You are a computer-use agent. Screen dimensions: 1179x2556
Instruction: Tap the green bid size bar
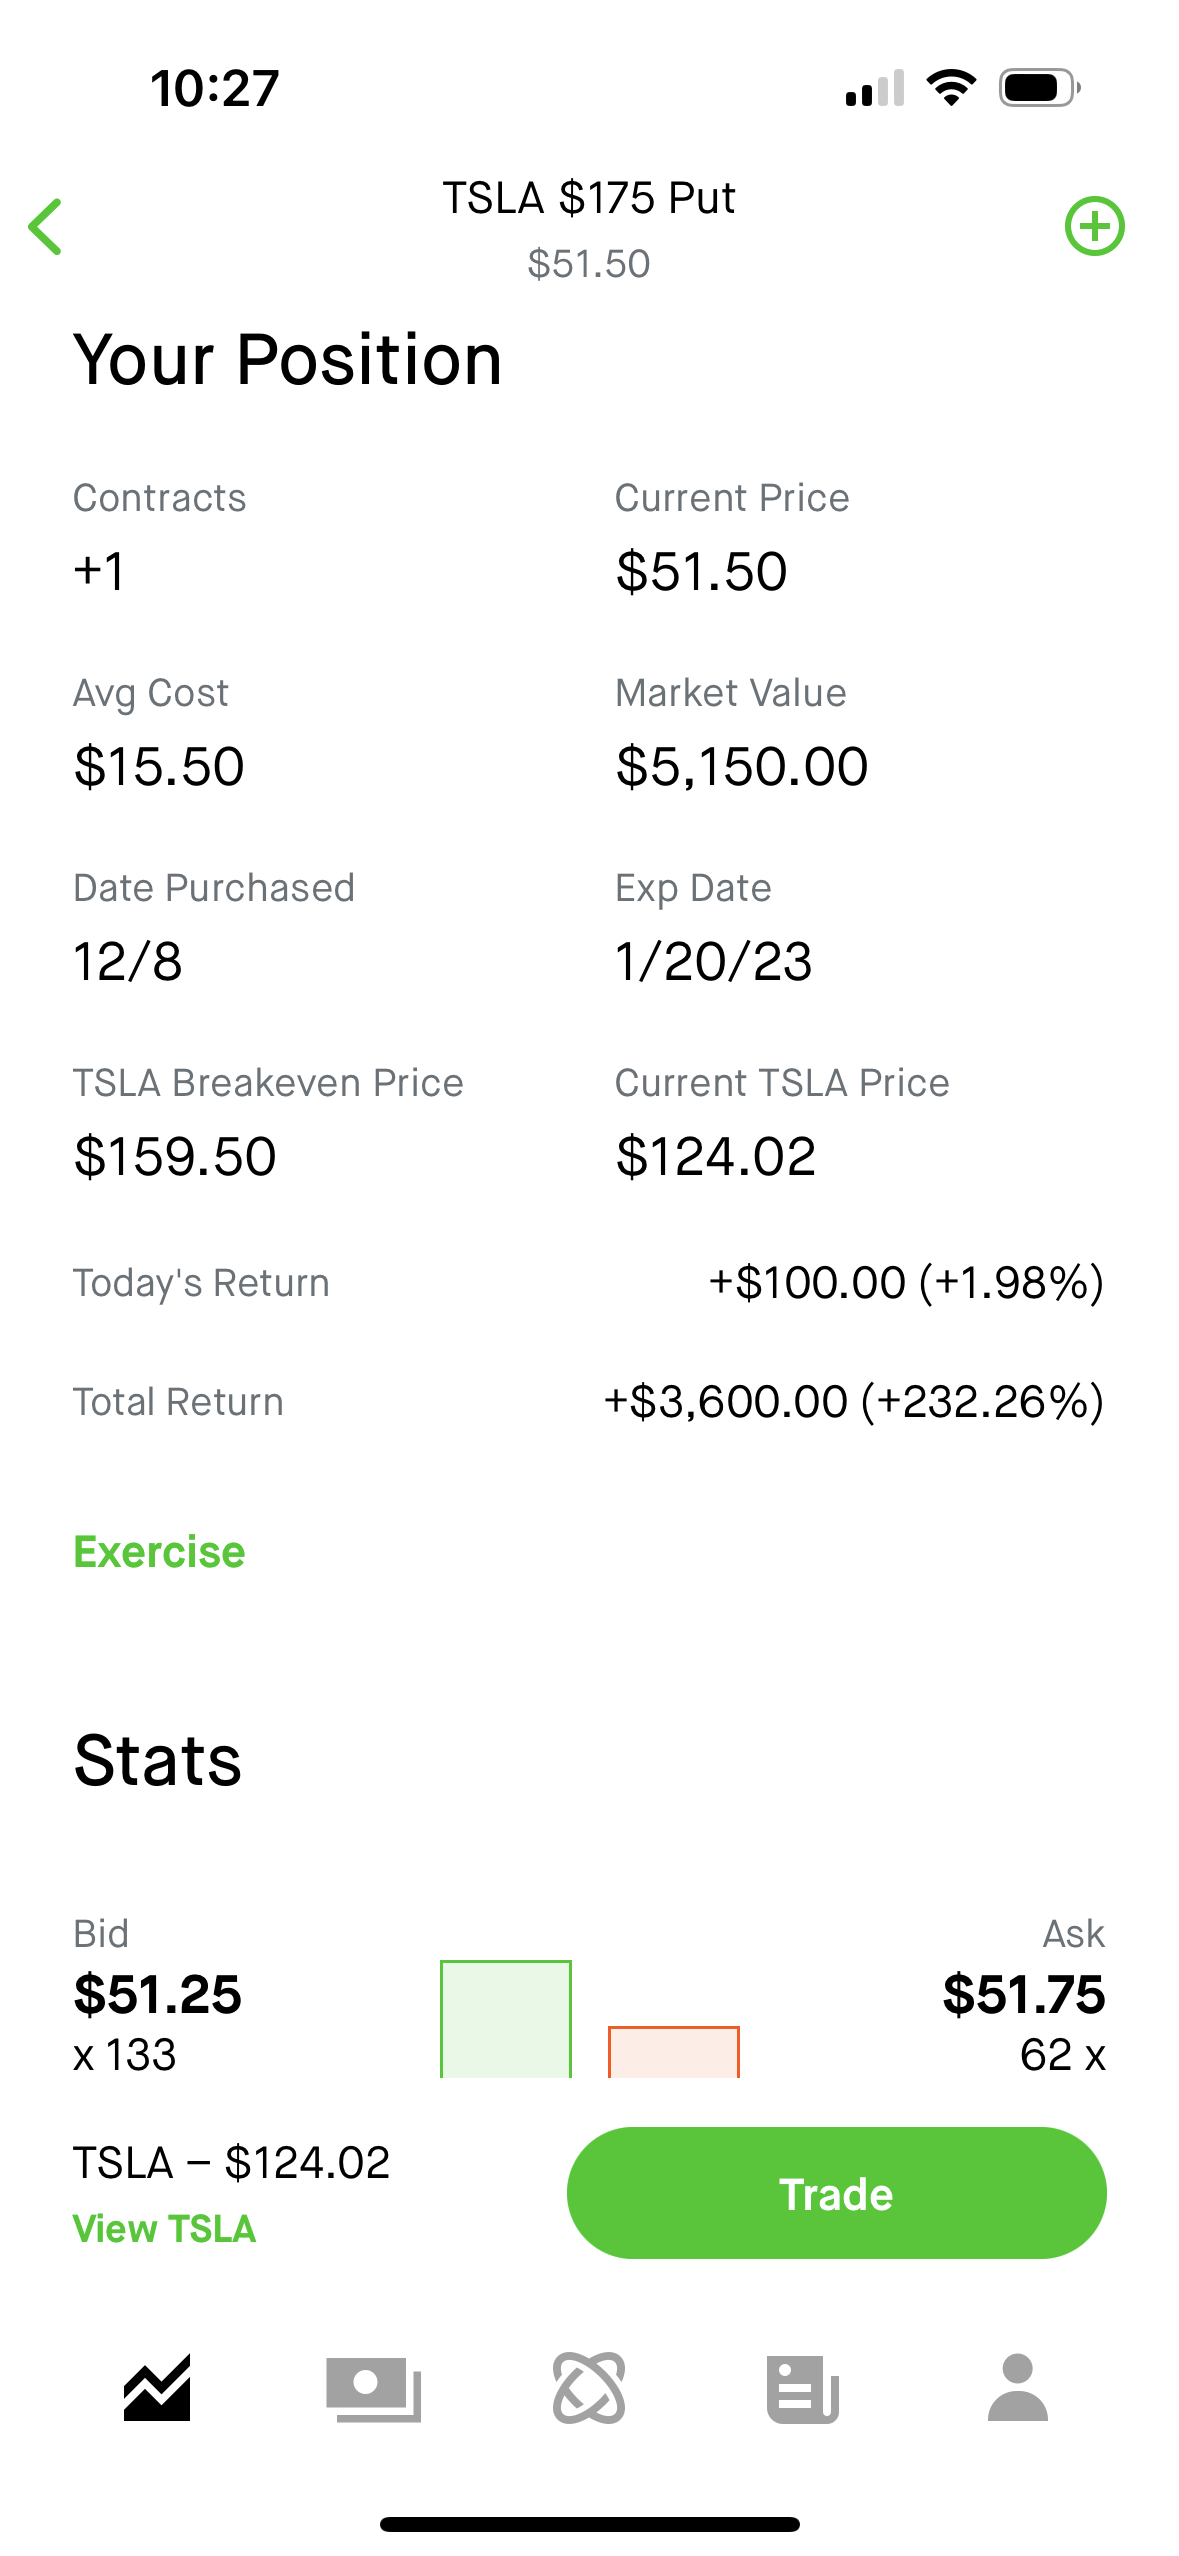[506, 2019]
